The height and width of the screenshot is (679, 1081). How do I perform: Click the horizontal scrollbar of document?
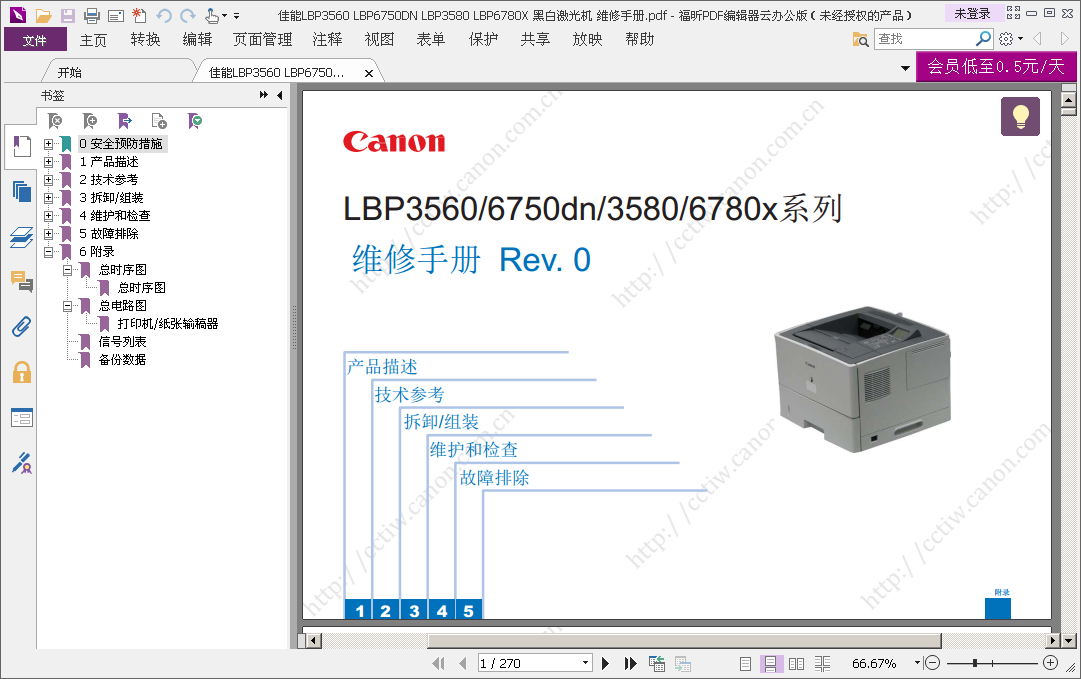(684, 640)
